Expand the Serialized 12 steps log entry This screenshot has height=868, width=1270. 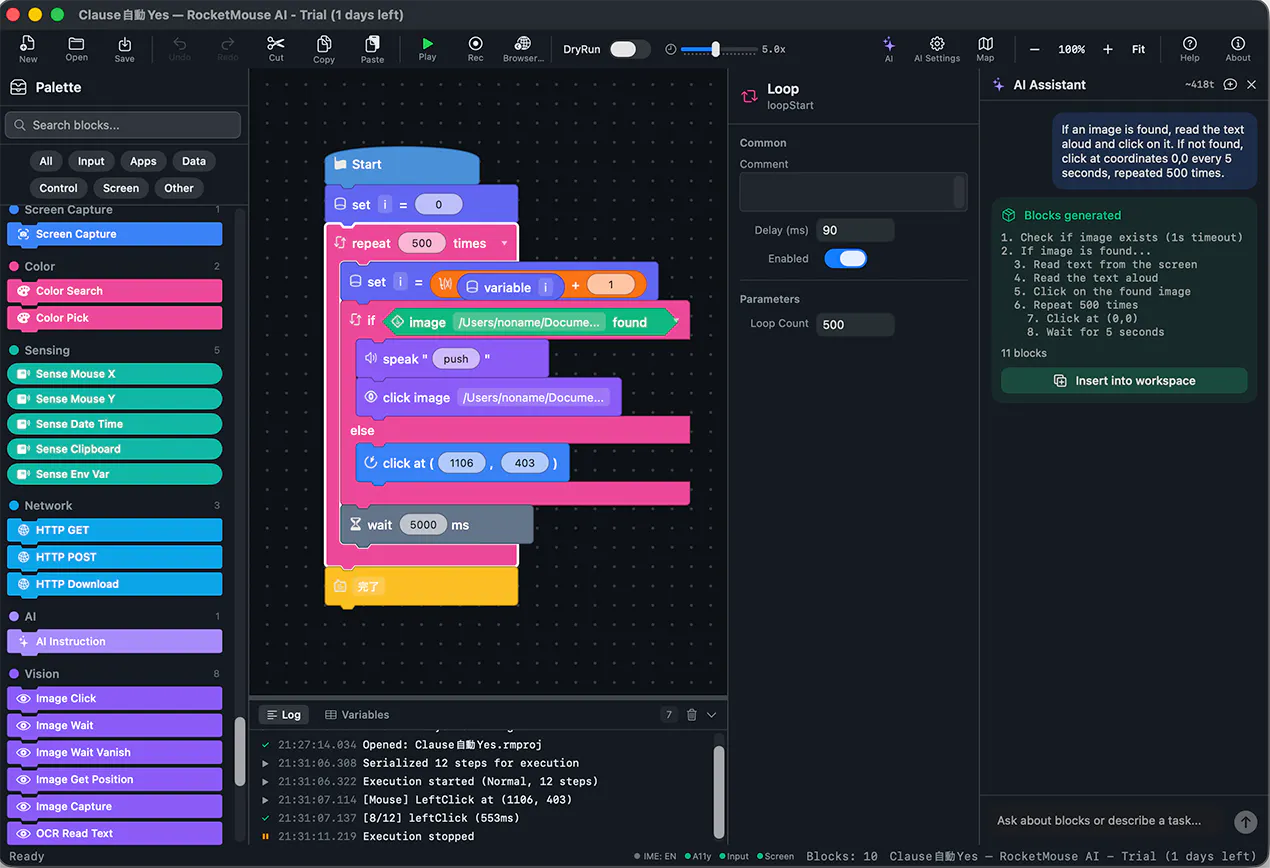[x=265, y=763]
